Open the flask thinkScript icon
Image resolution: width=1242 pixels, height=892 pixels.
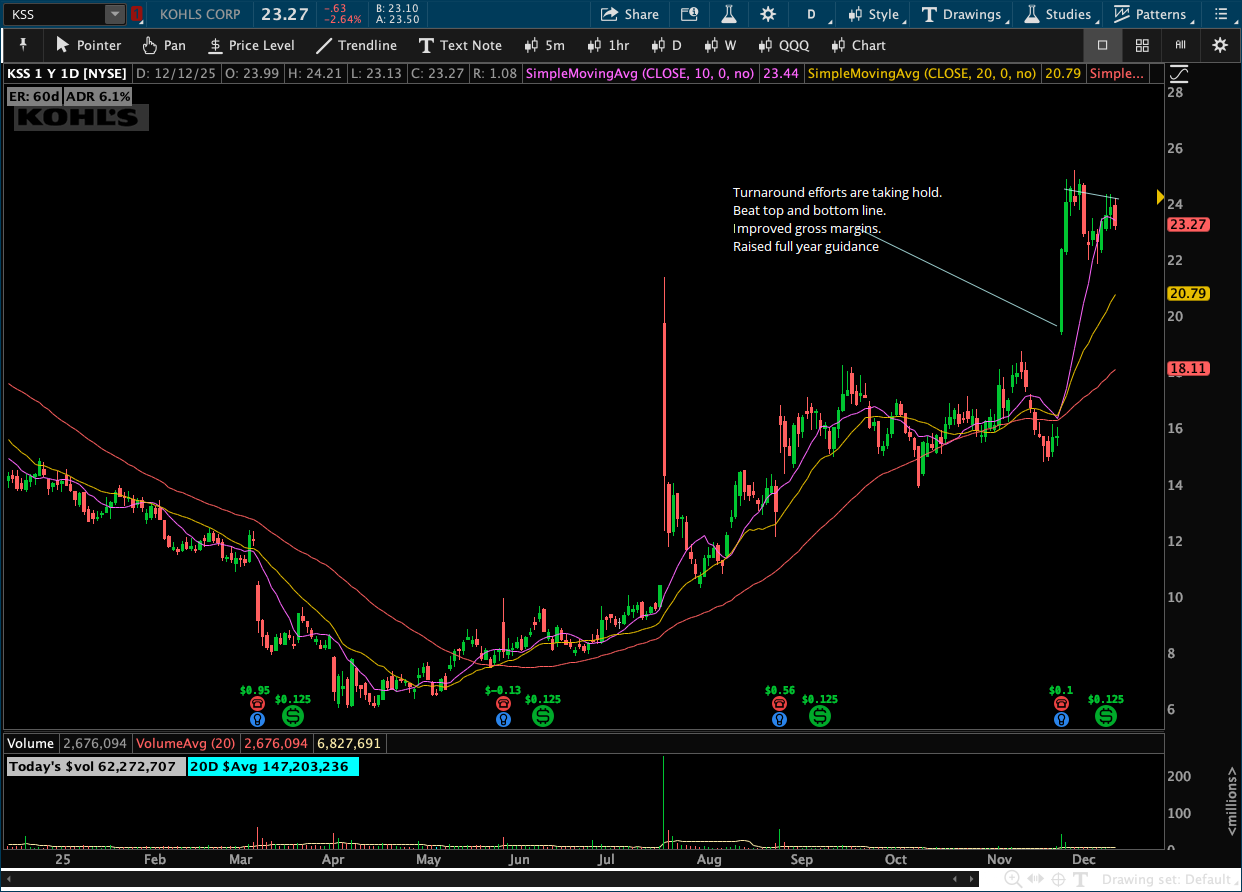point(729,14)
